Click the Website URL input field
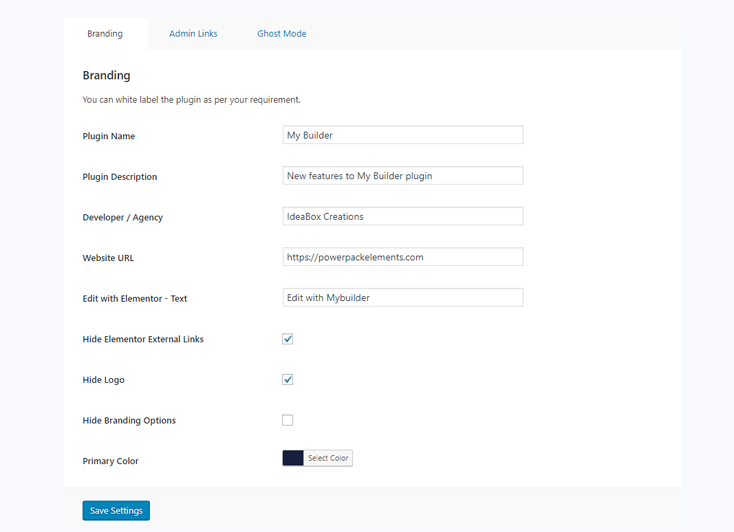Image resolution: width=734 pixels, height=532 pixels. (x=403, y=257)
